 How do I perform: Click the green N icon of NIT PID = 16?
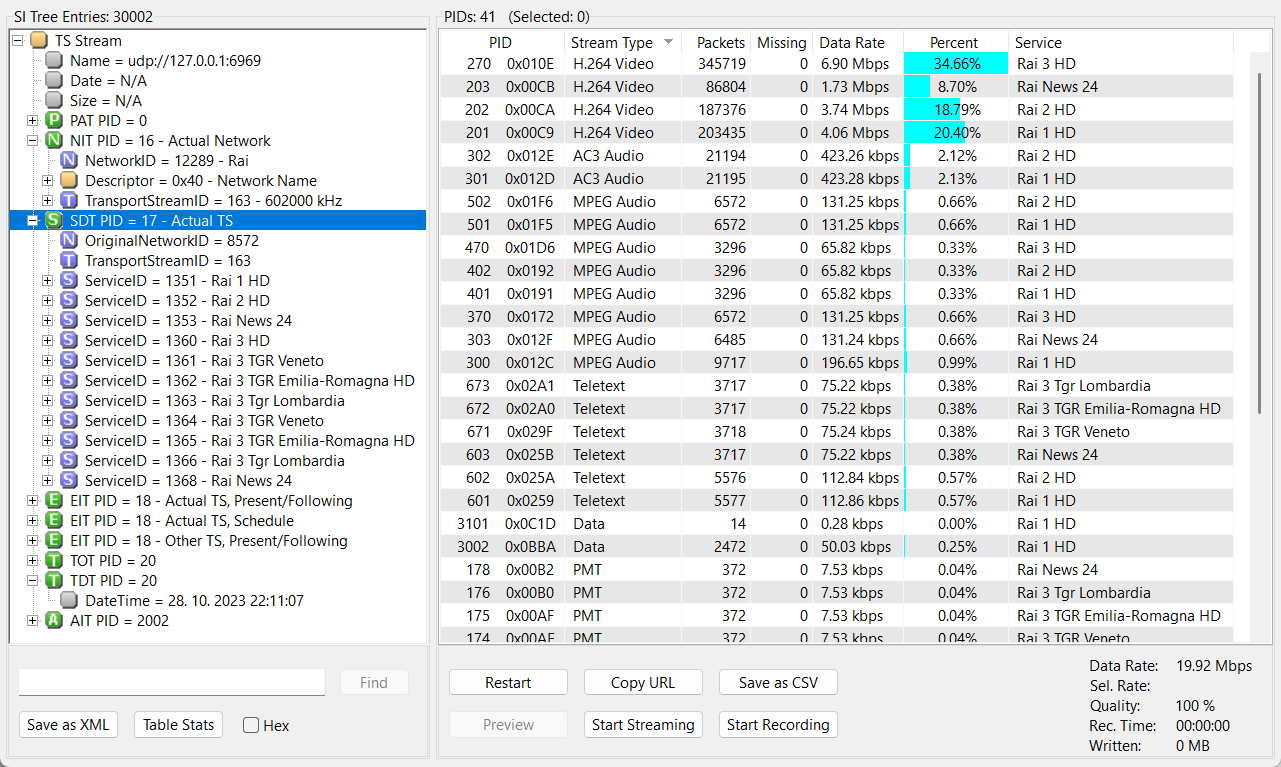[x=54, y=141]
